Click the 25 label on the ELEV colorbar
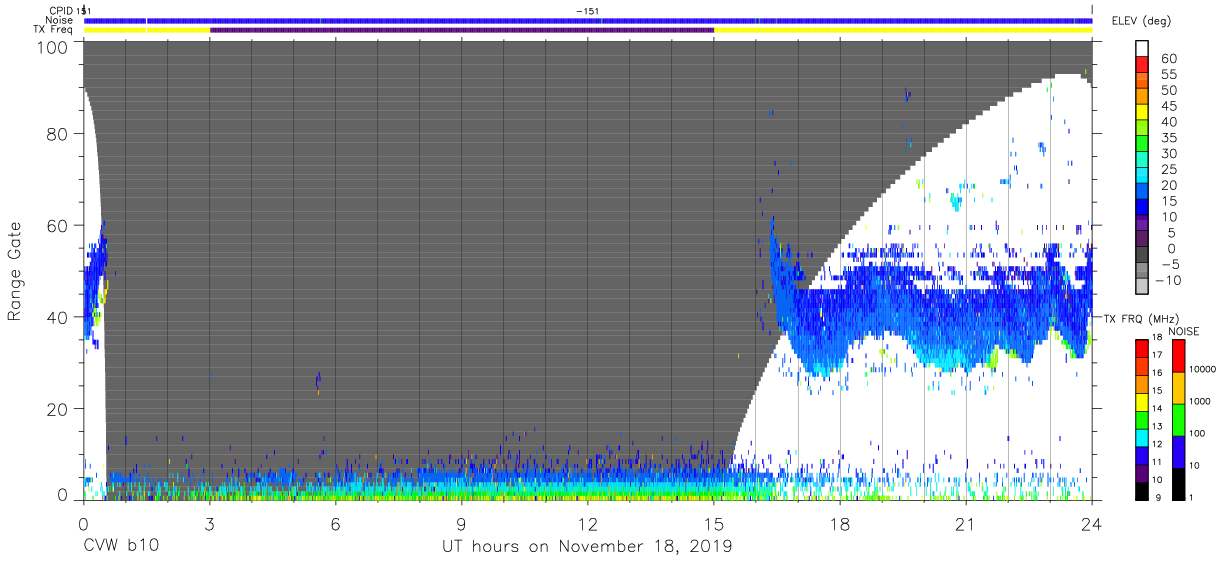 tap(1168, 169)
